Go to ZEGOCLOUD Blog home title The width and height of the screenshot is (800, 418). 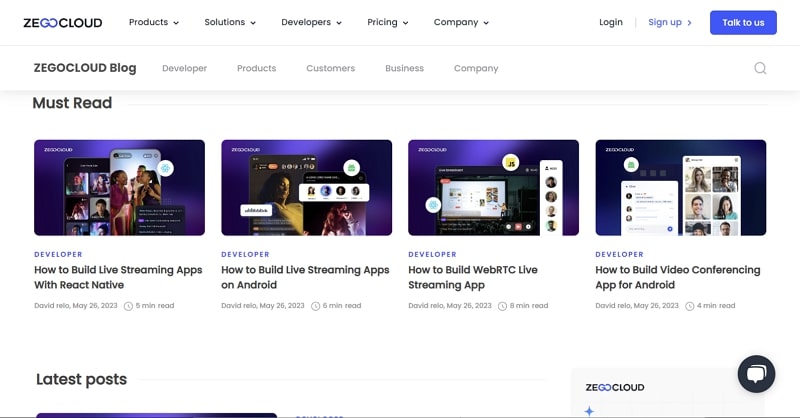[85, 68]
